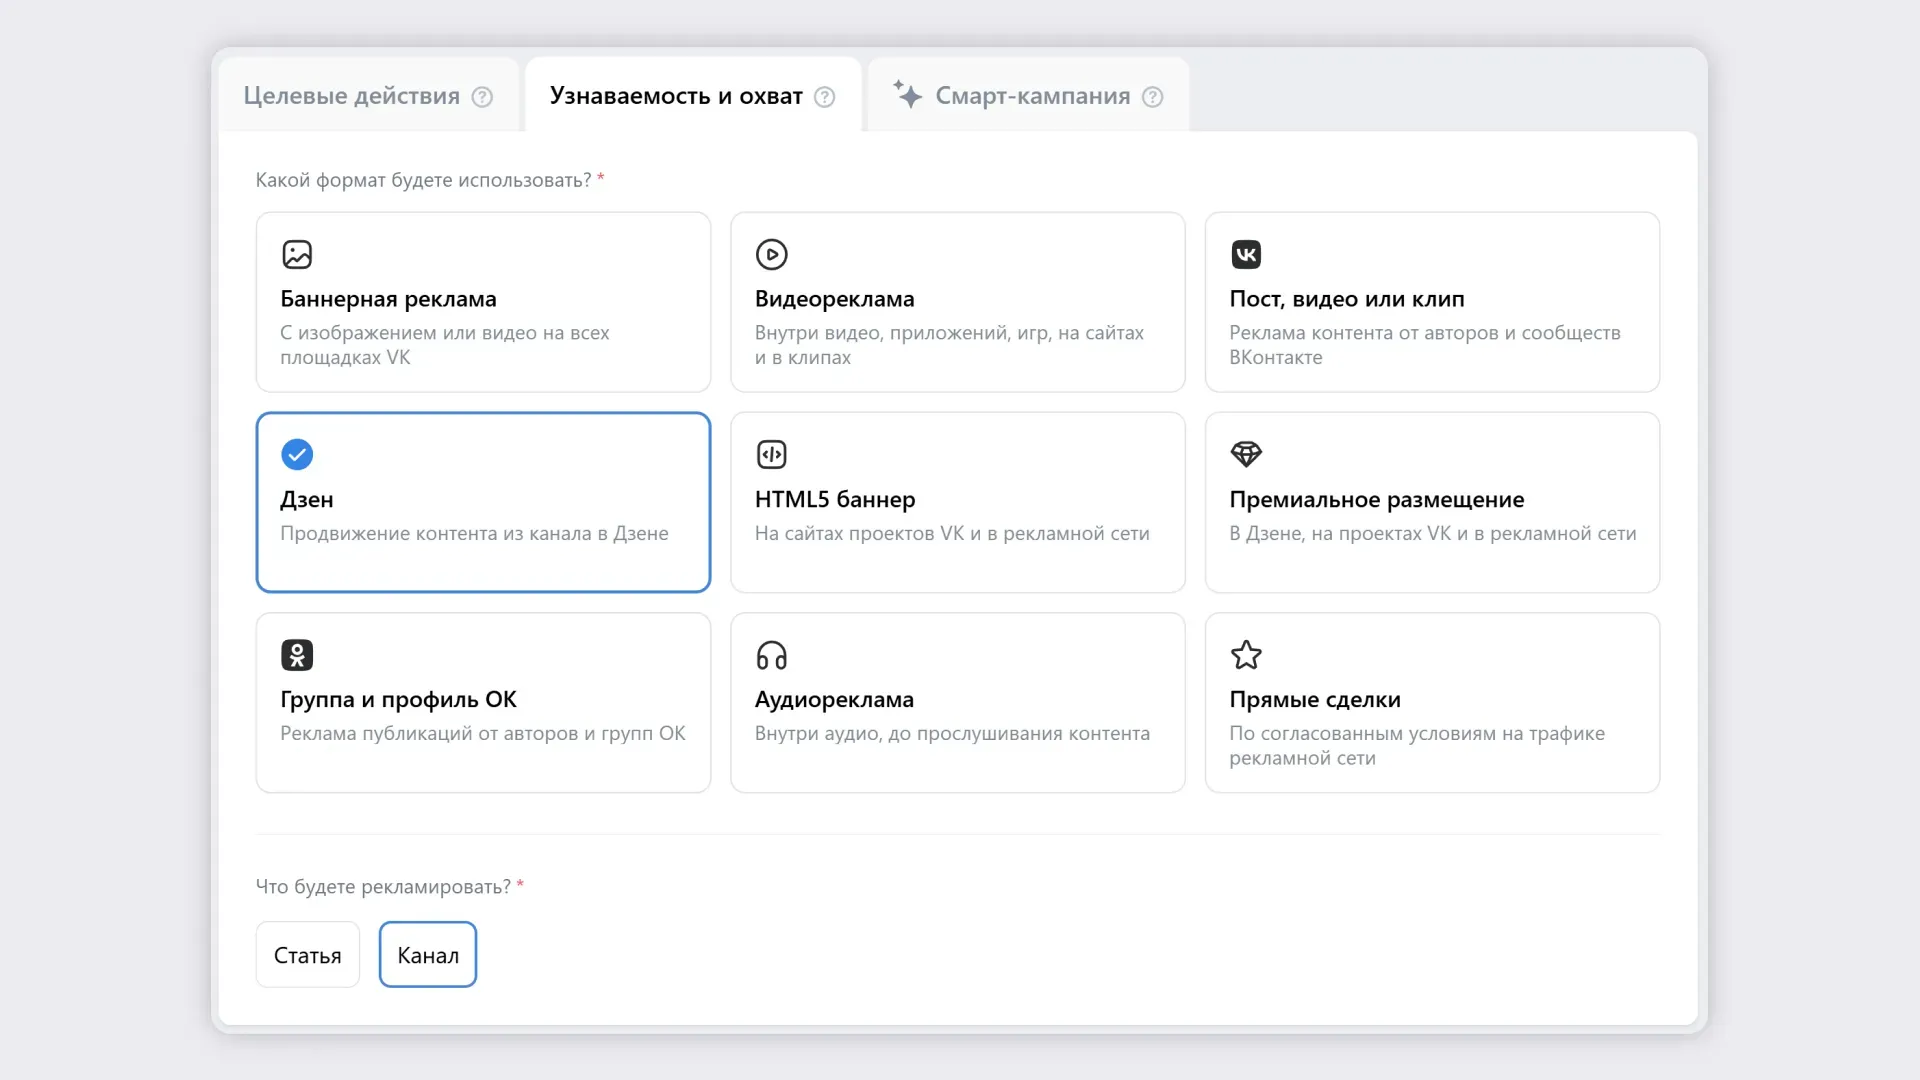Select Группа и профиль ОК format

point(483,703)
